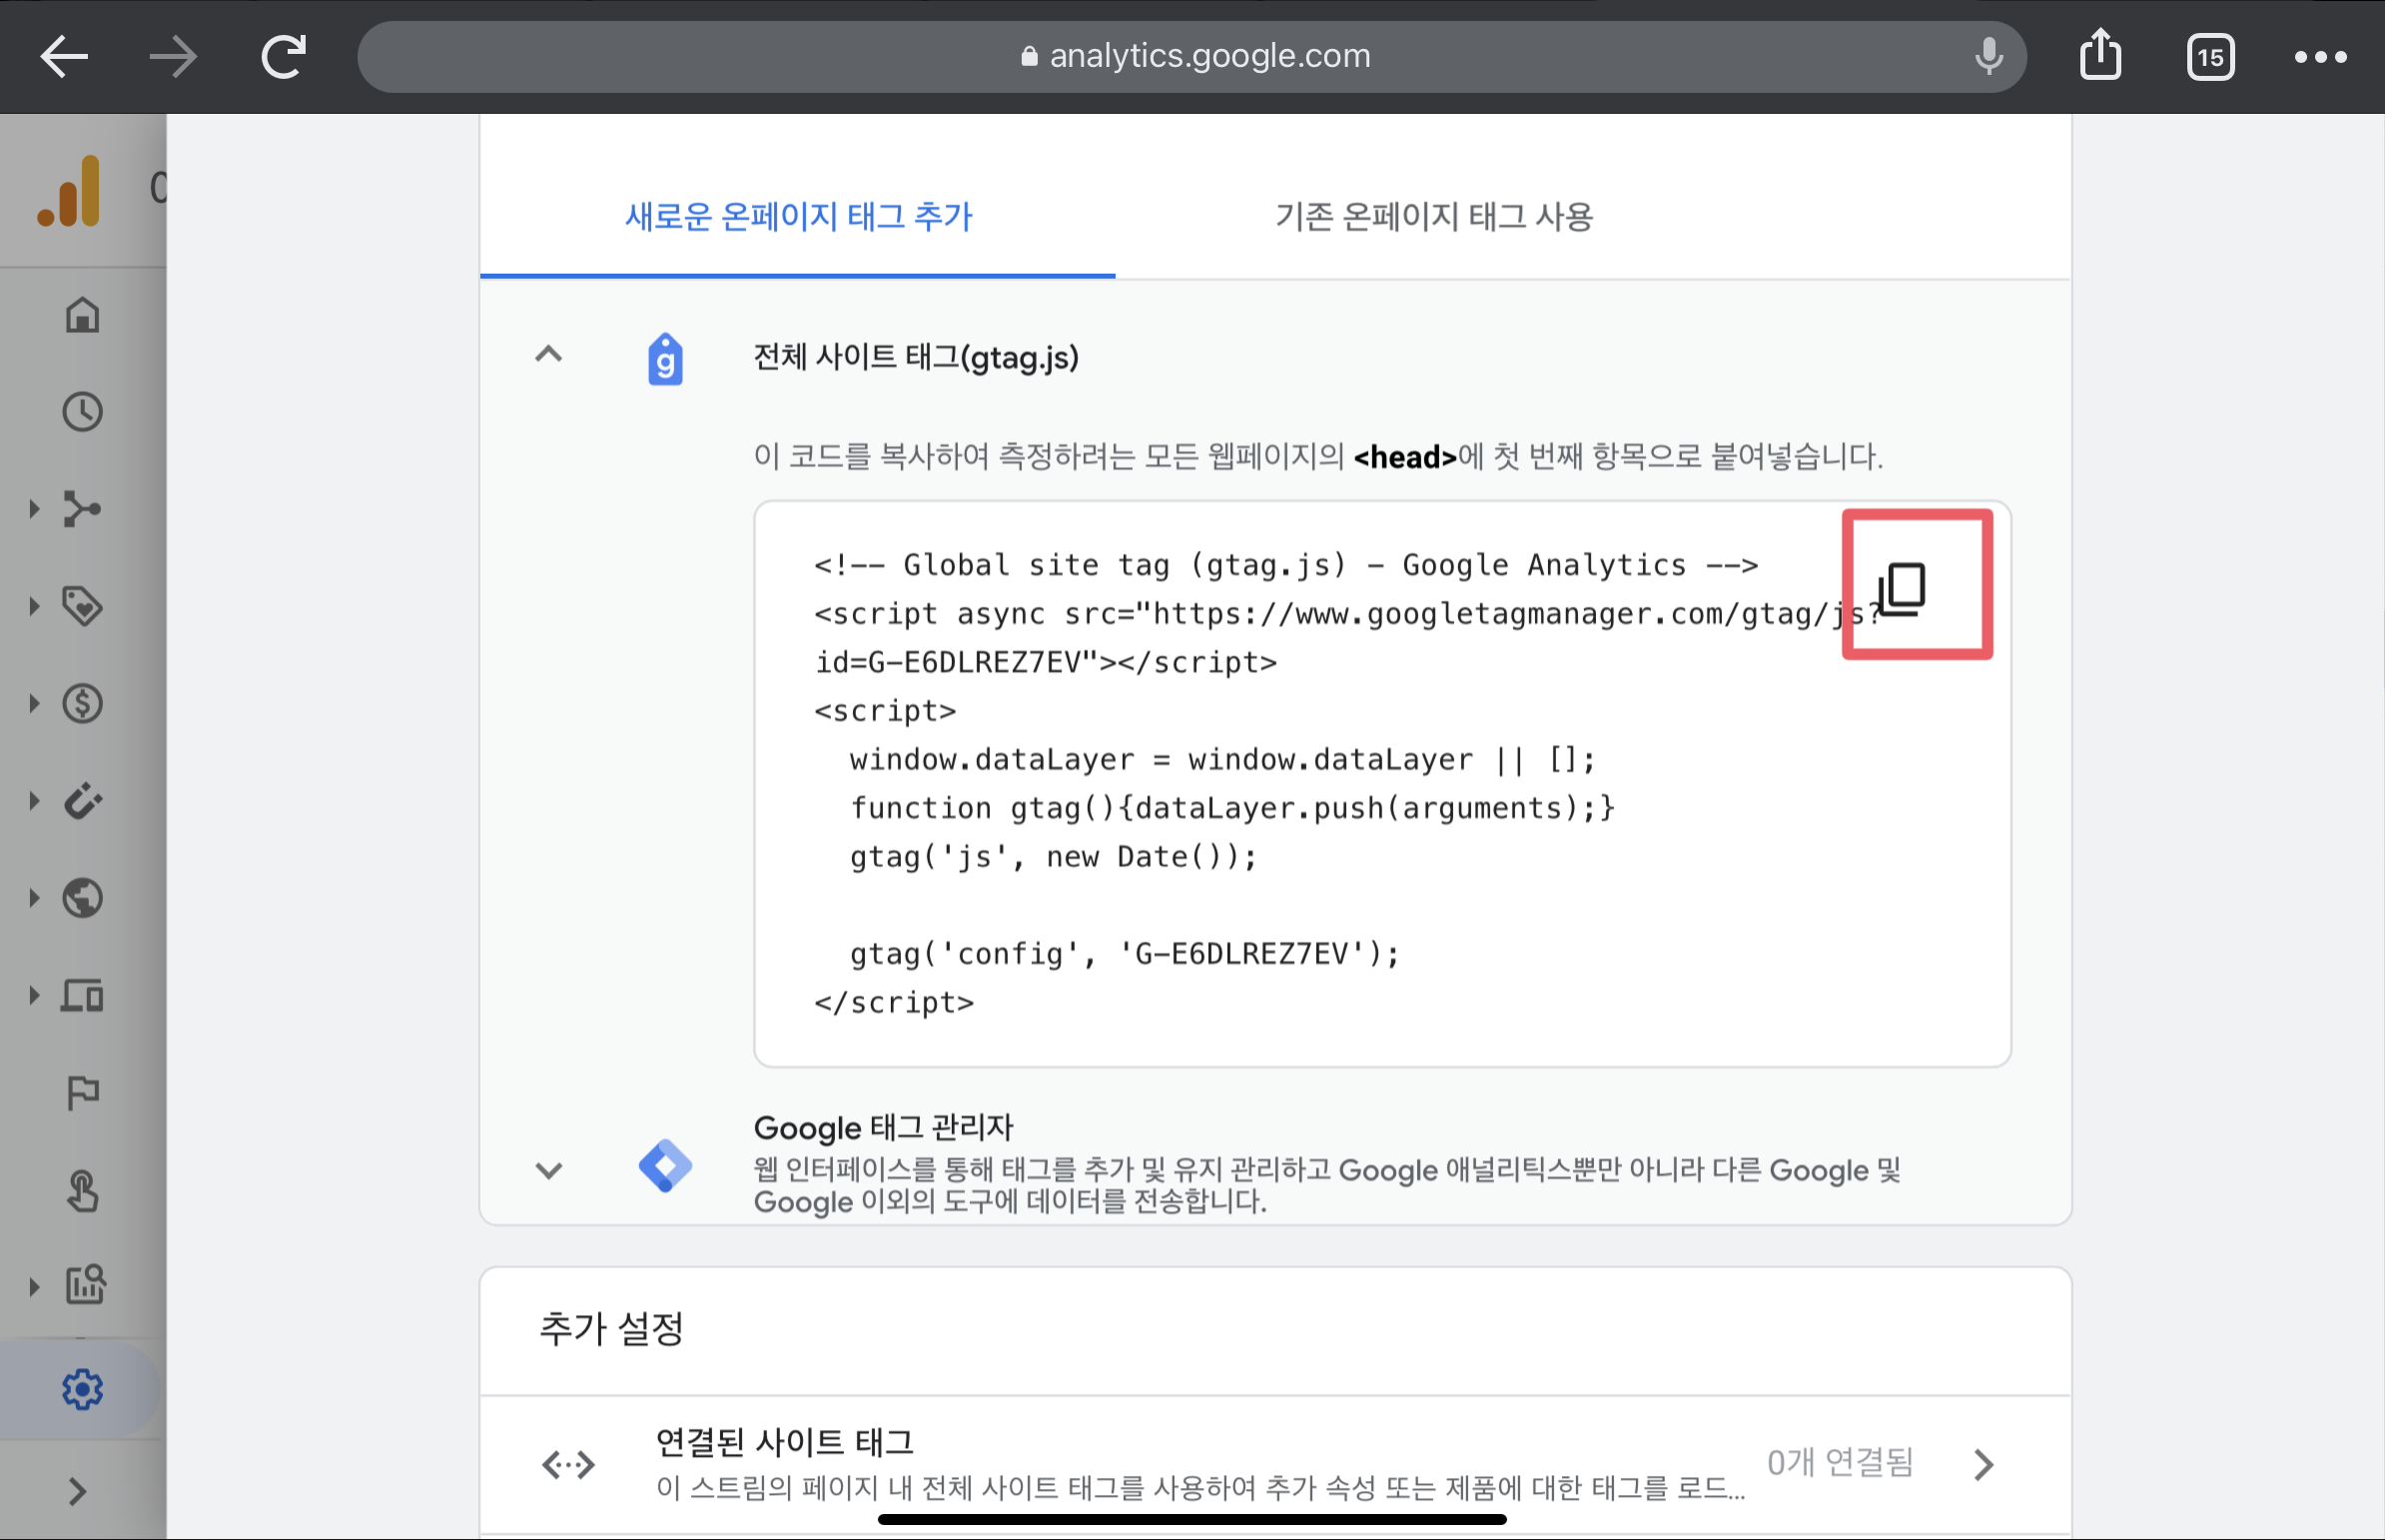Open the Conversions flag icon in sidebar

(83, 1093)
